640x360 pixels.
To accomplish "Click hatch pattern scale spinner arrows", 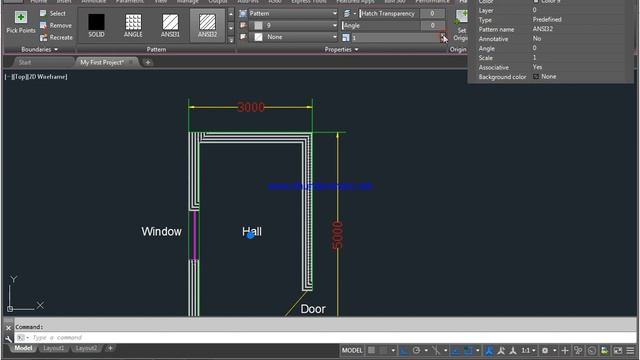I will pos(442,38).
